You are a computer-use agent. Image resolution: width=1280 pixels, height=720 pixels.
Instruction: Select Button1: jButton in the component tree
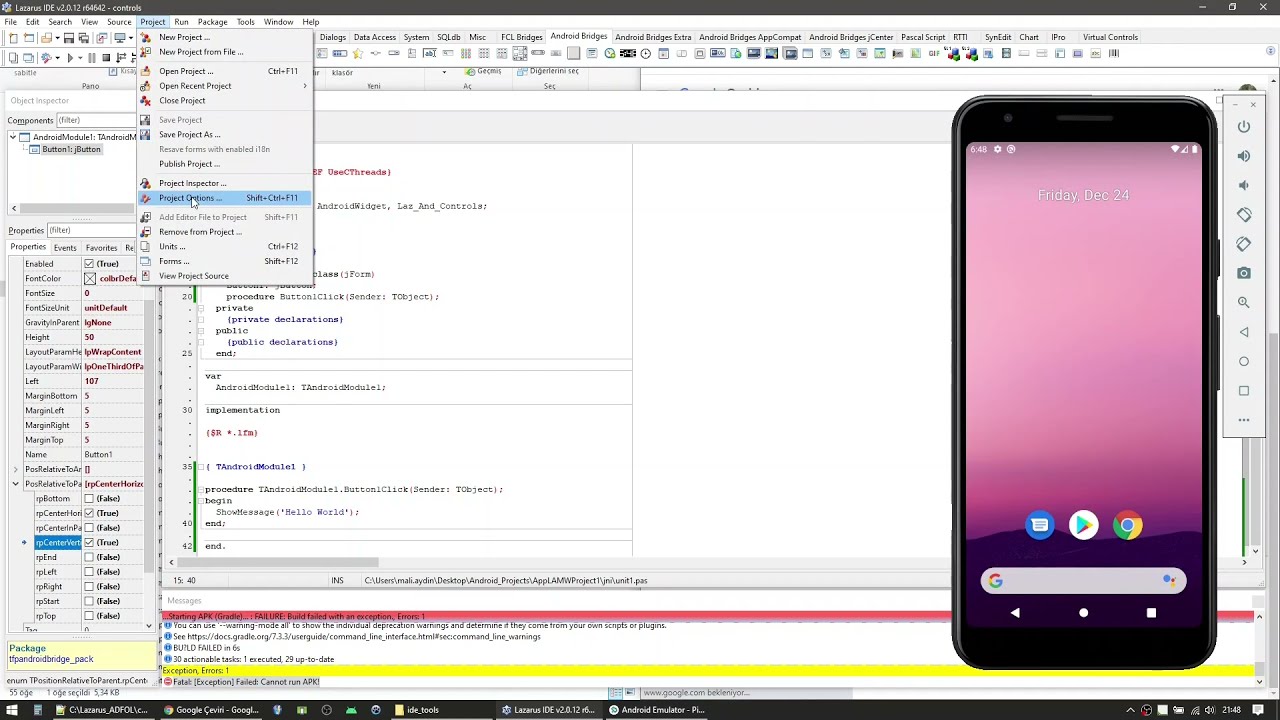click(71, 149)
